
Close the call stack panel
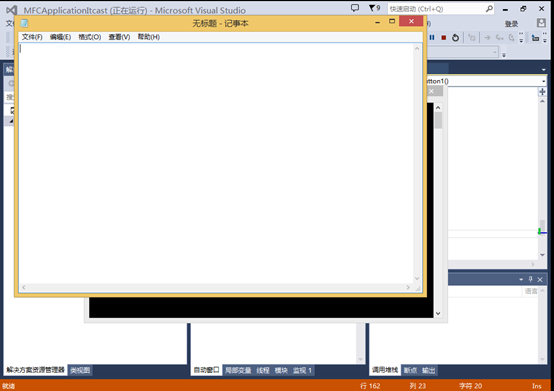(x=540, y=279)
